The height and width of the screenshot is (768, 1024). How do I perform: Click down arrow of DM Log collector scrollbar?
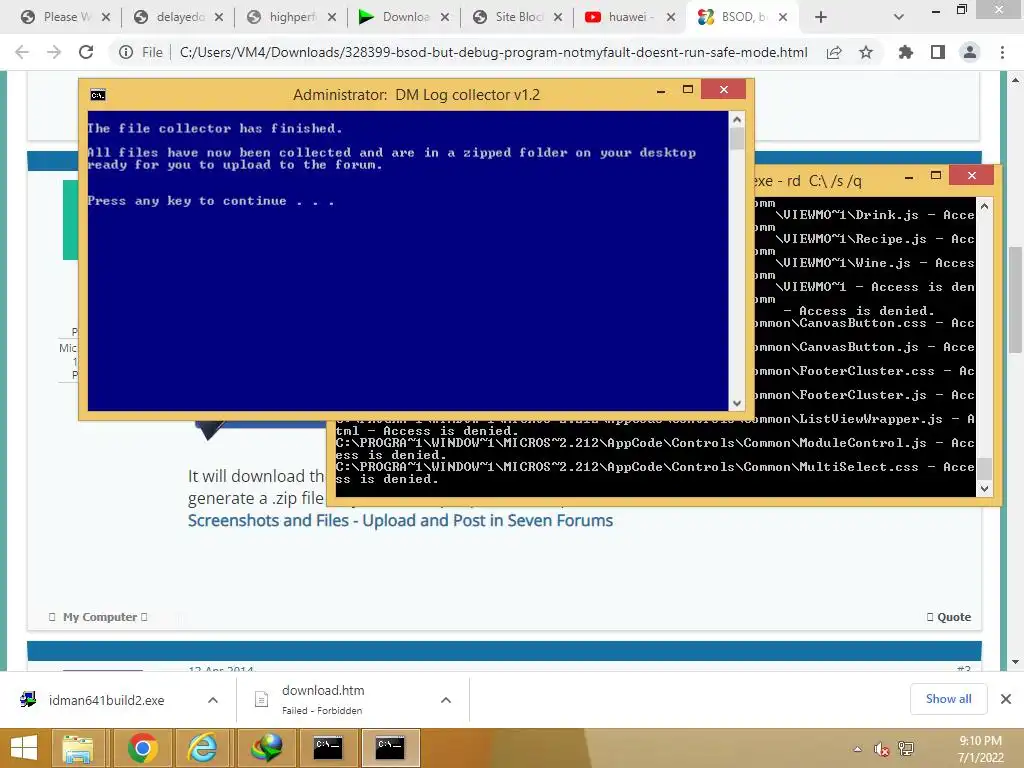(737, 404)
